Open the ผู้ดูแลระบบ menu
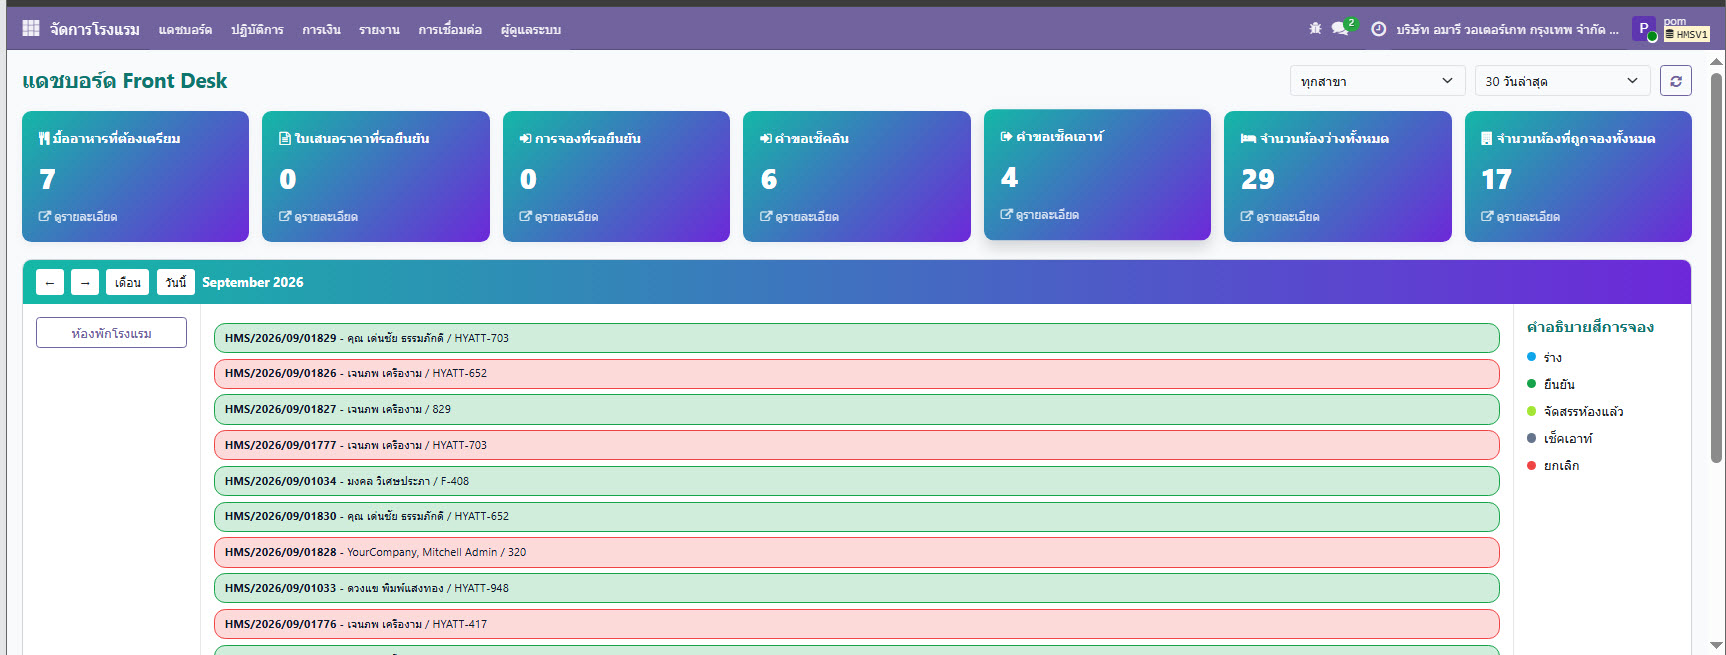This screenshot has height=655, width=1726. click(x=530, y=30)
